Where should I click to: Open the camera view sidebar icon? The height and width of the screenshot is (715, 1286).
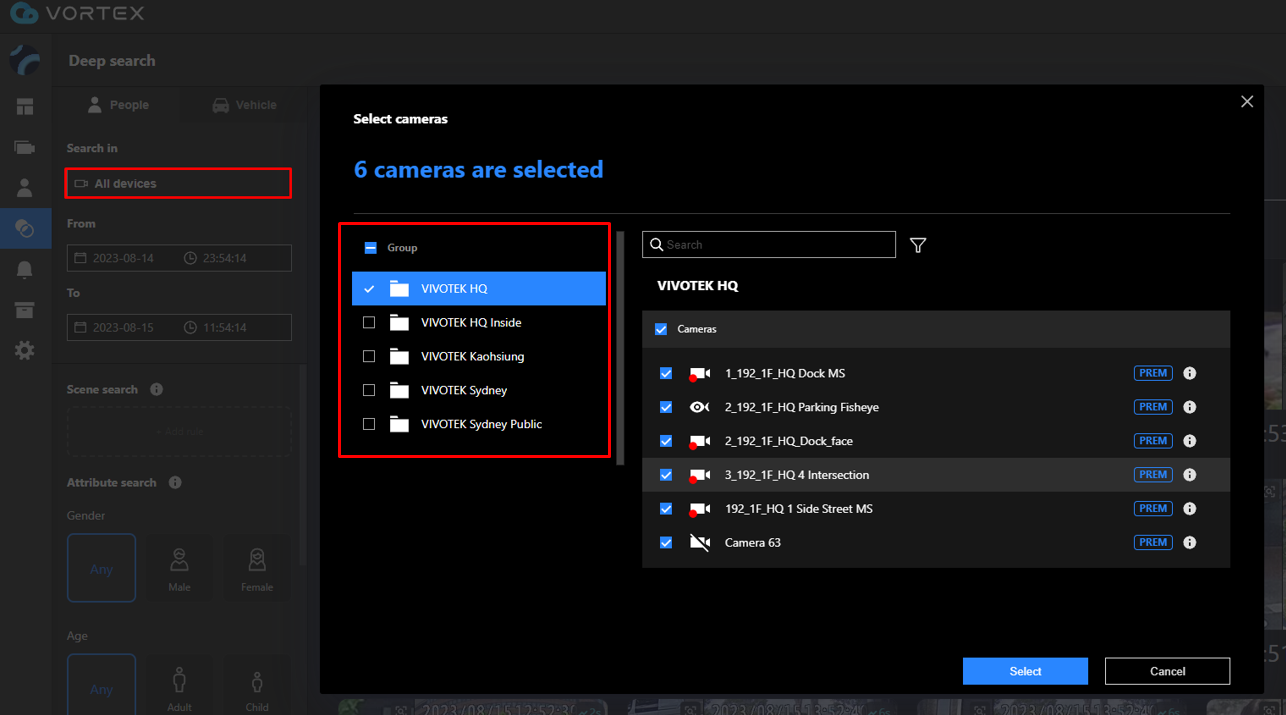[x=25, y=148]
